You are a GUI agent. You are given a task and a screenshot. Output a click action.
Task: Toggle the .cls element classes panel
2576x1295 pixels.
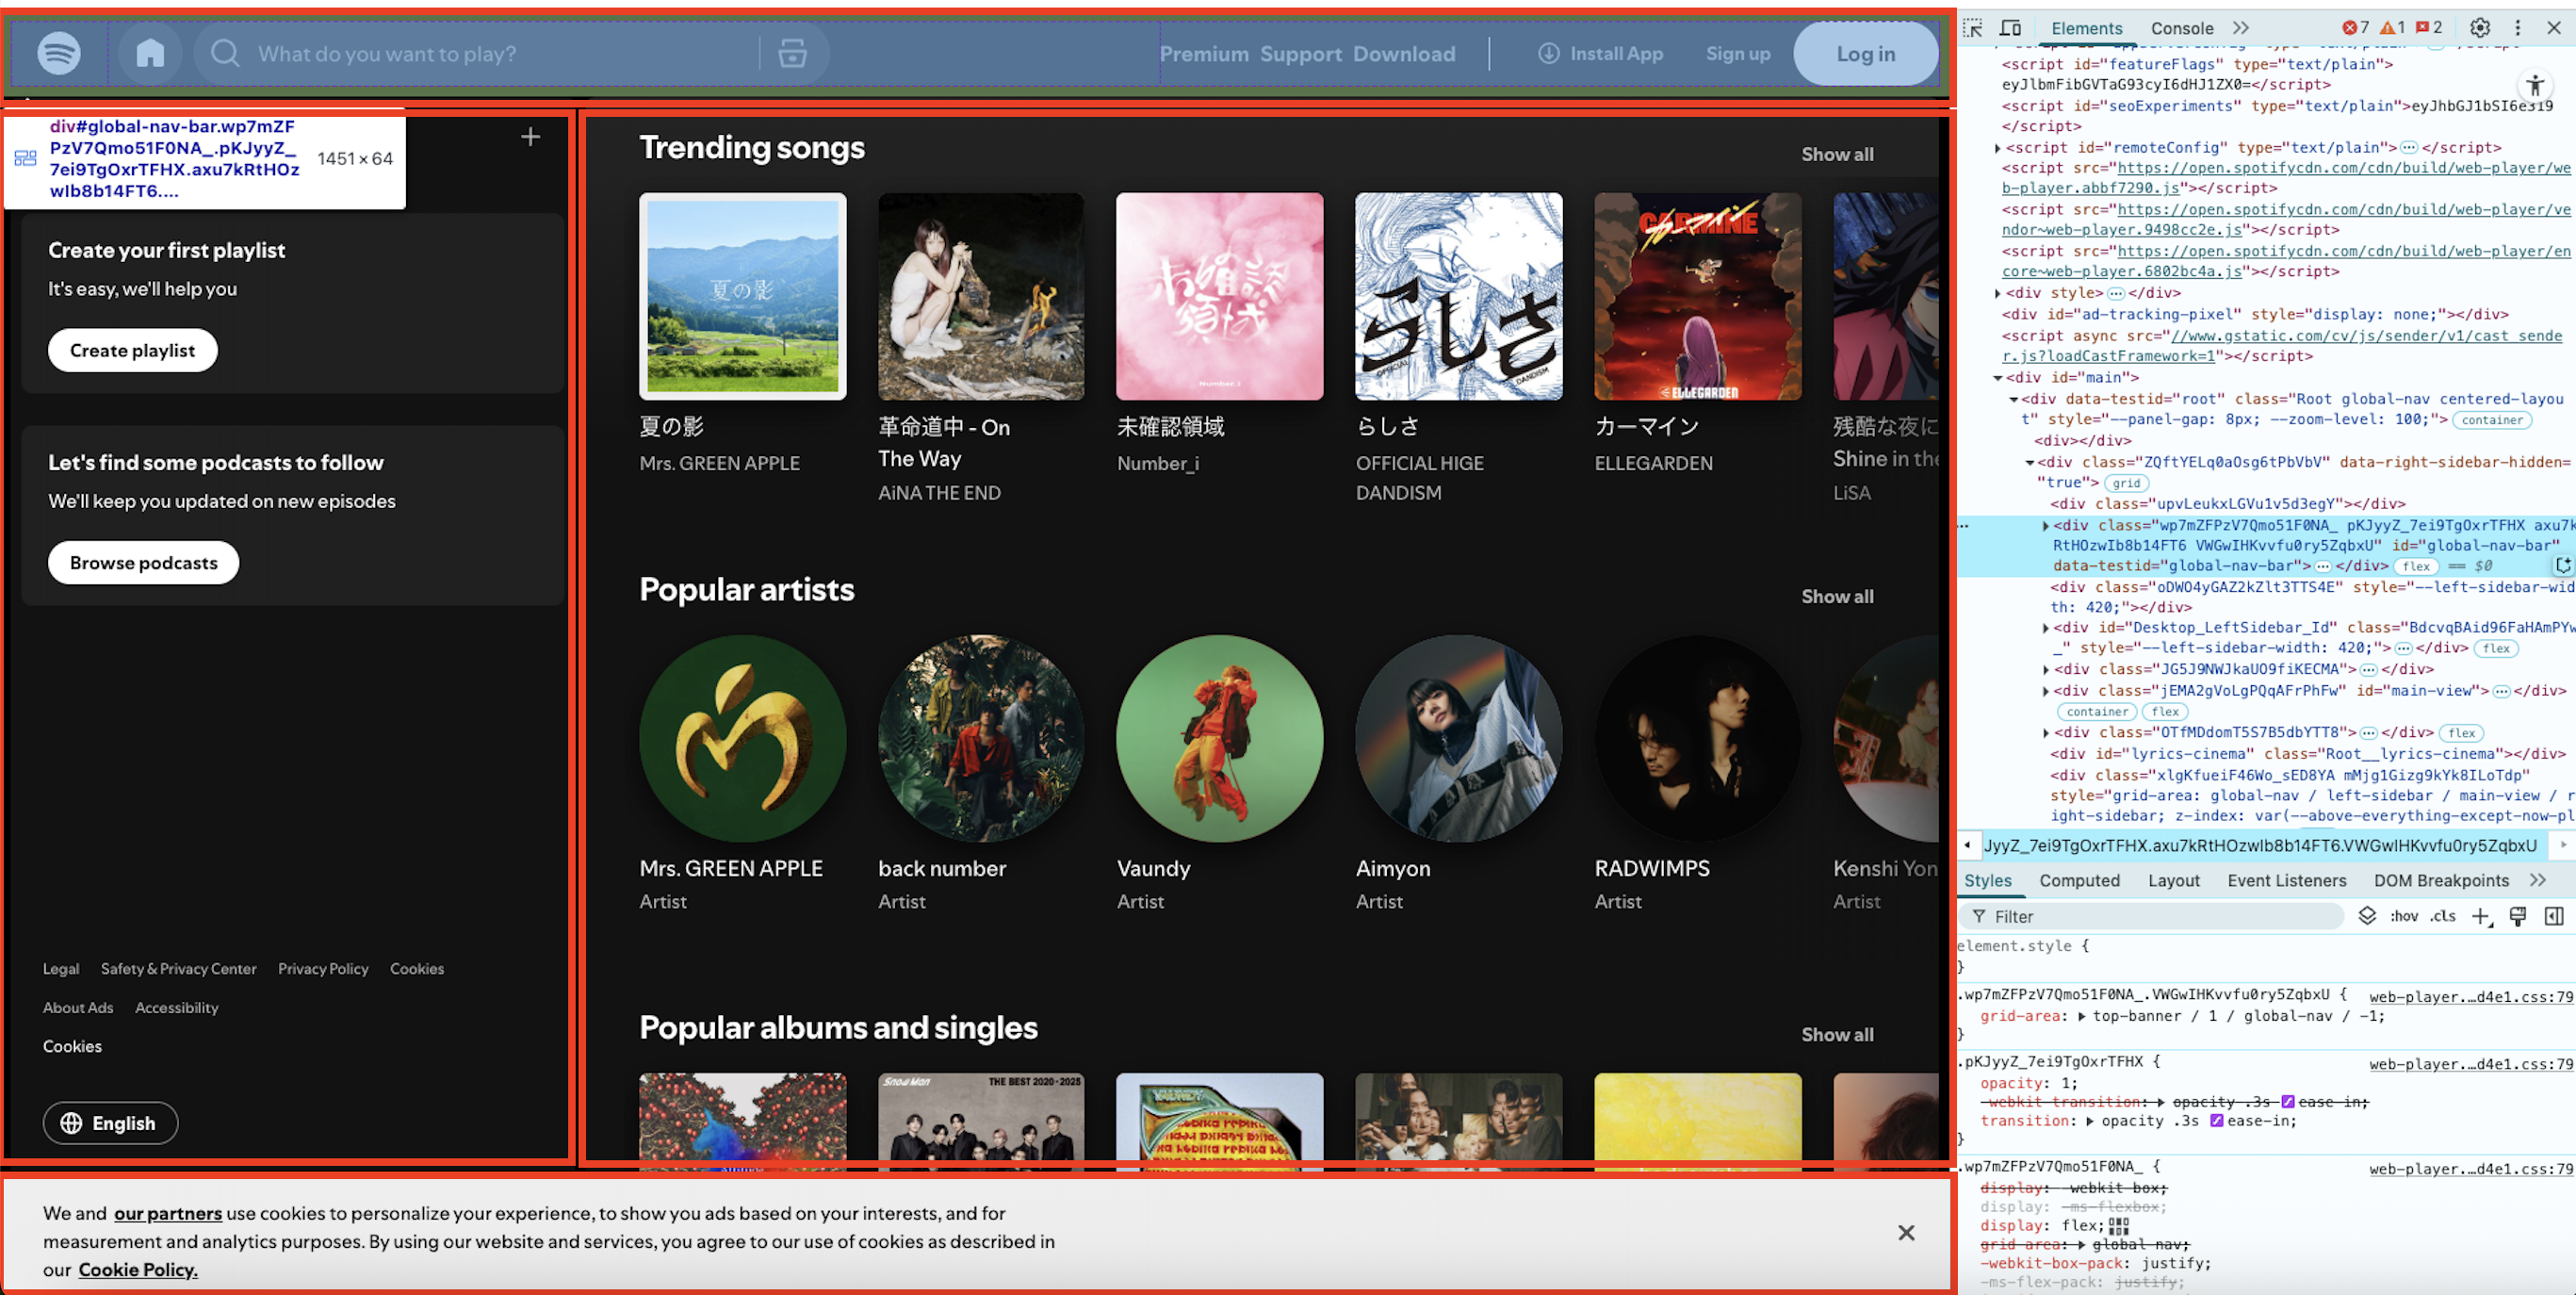click(2443, 916)
